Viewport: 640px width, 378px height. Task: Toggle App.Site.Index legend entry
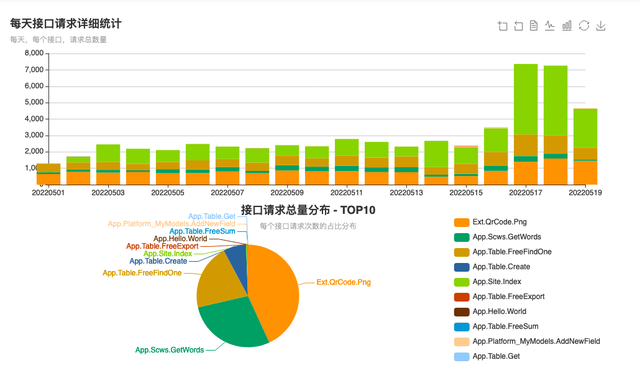(x=488, y=282)
